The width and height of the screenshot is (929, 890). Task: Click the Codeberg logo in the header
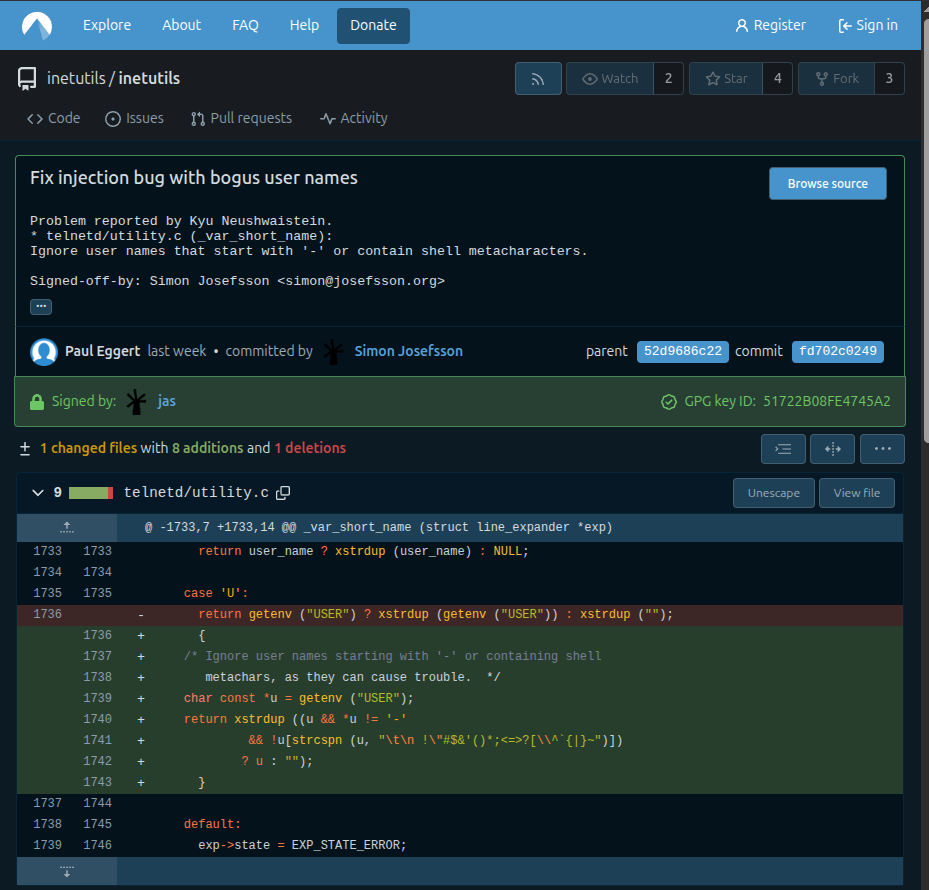[37, 25]
